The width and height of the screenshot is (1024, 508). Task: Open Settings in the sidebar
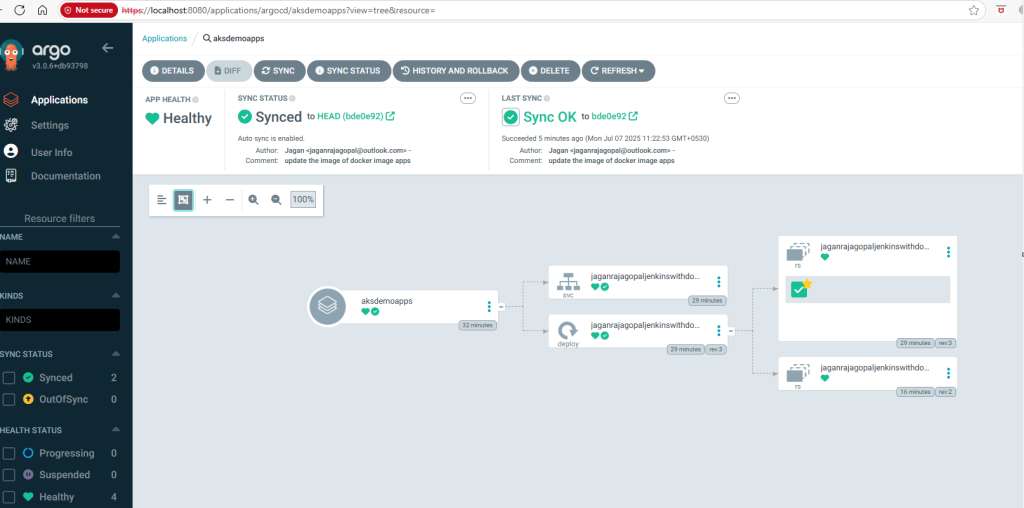pos(50,125)
